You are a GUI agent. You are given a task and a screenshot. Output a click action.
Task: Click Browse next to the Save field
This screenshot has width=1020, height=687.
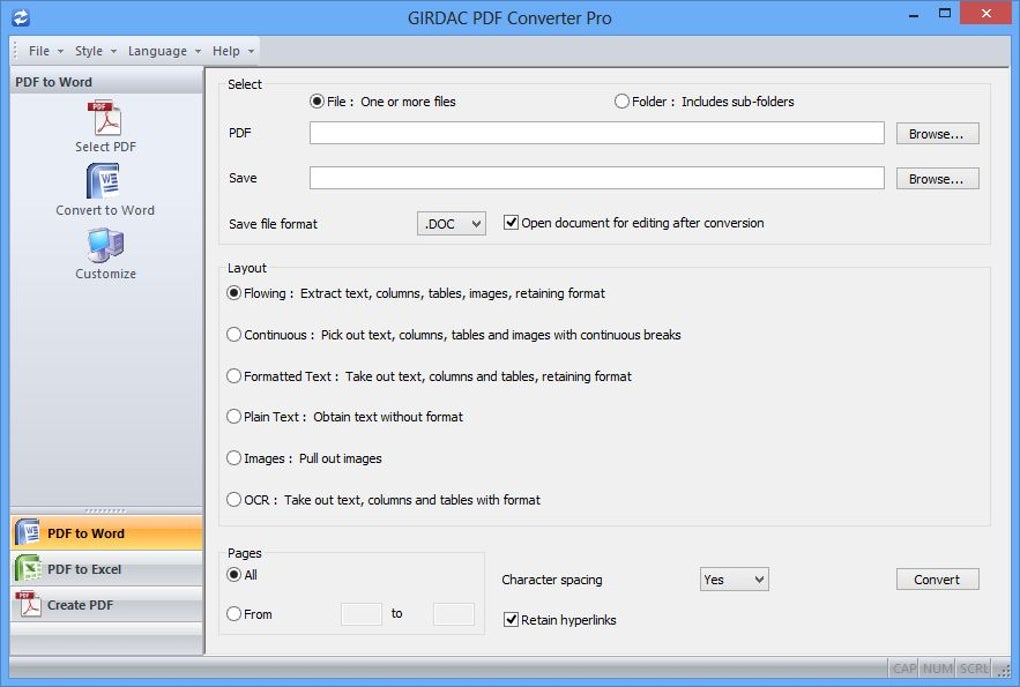937,178
